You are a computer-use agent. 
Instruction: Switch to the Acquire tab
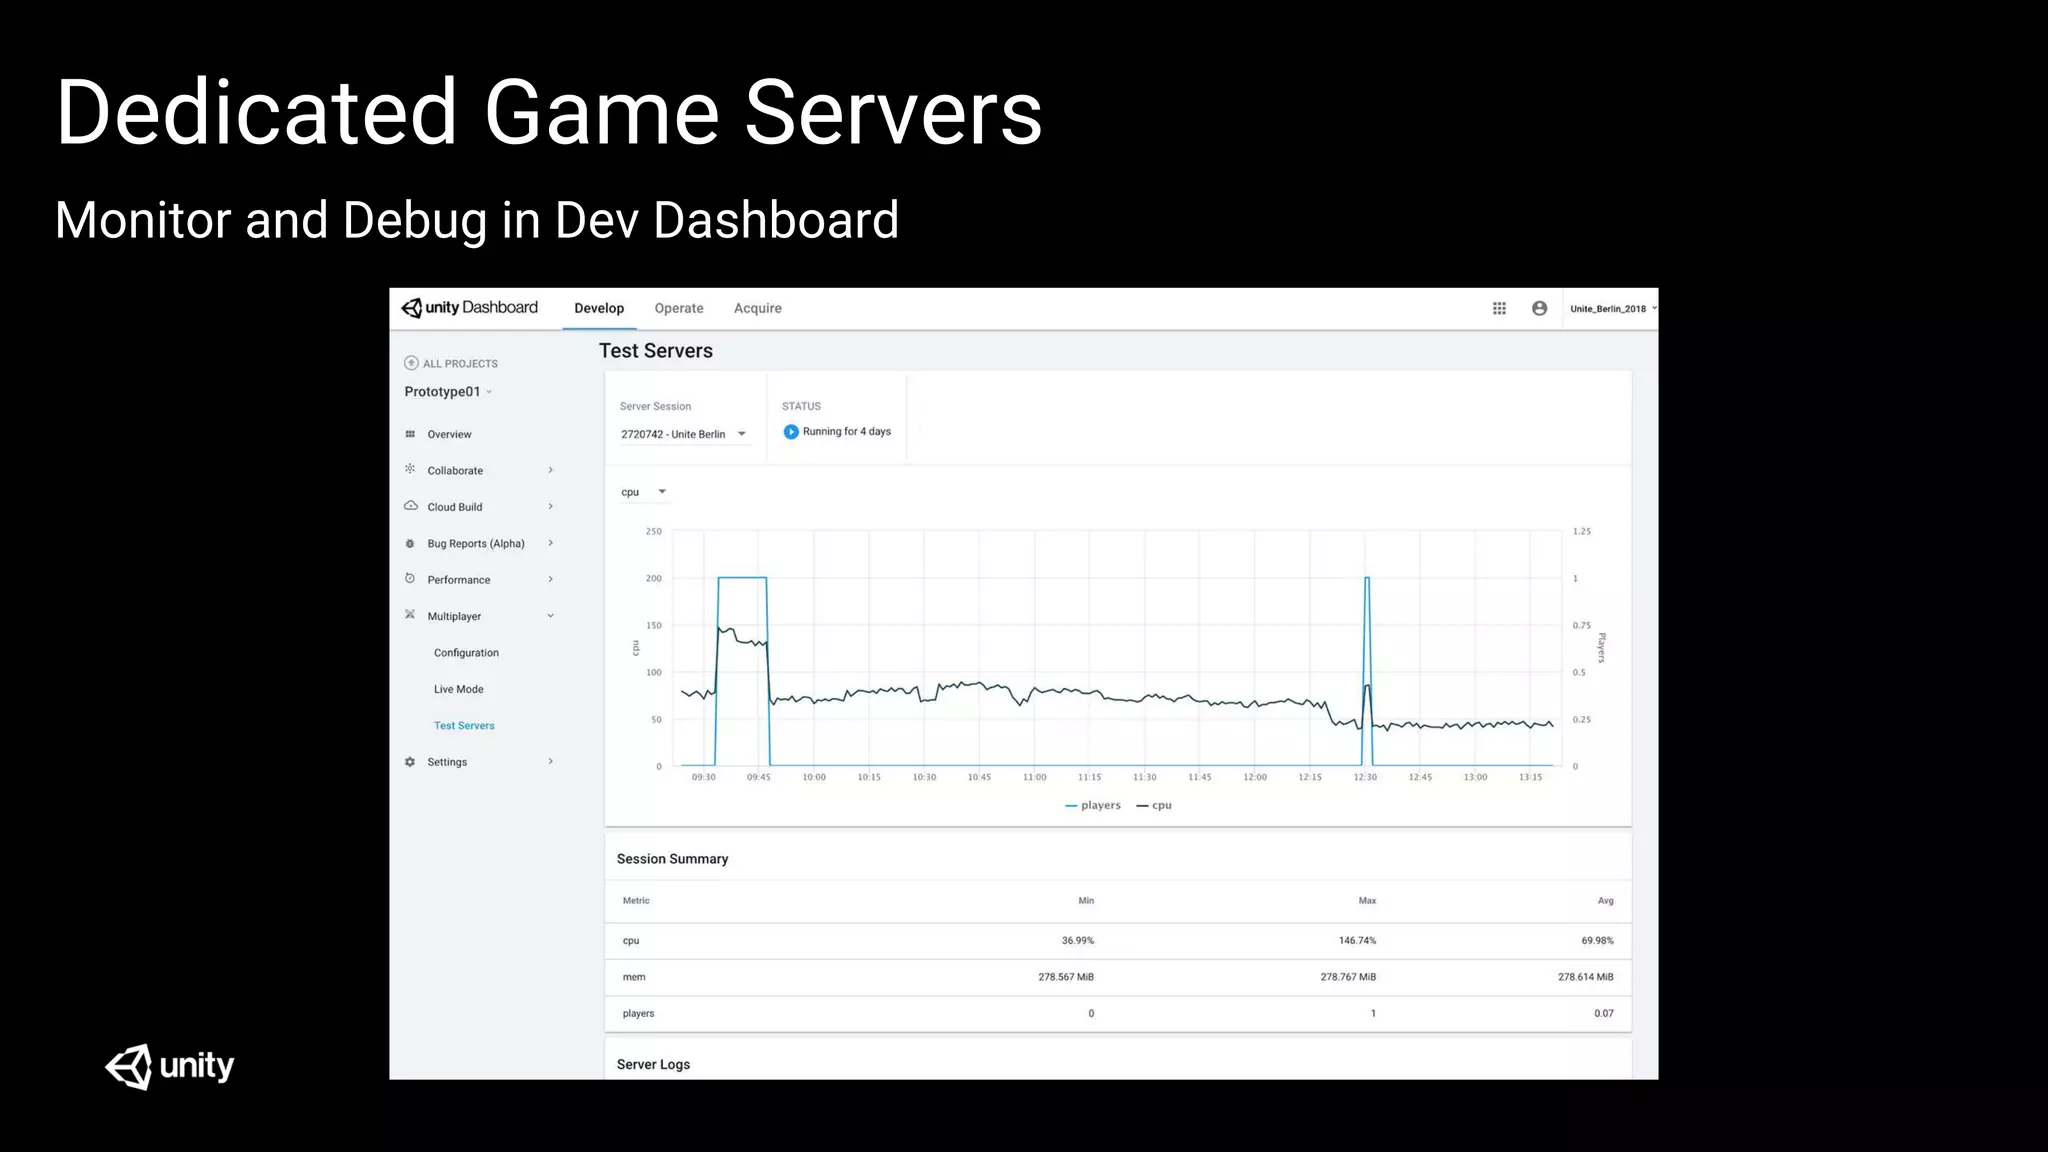pyautogui.click(x=758, y=308)
